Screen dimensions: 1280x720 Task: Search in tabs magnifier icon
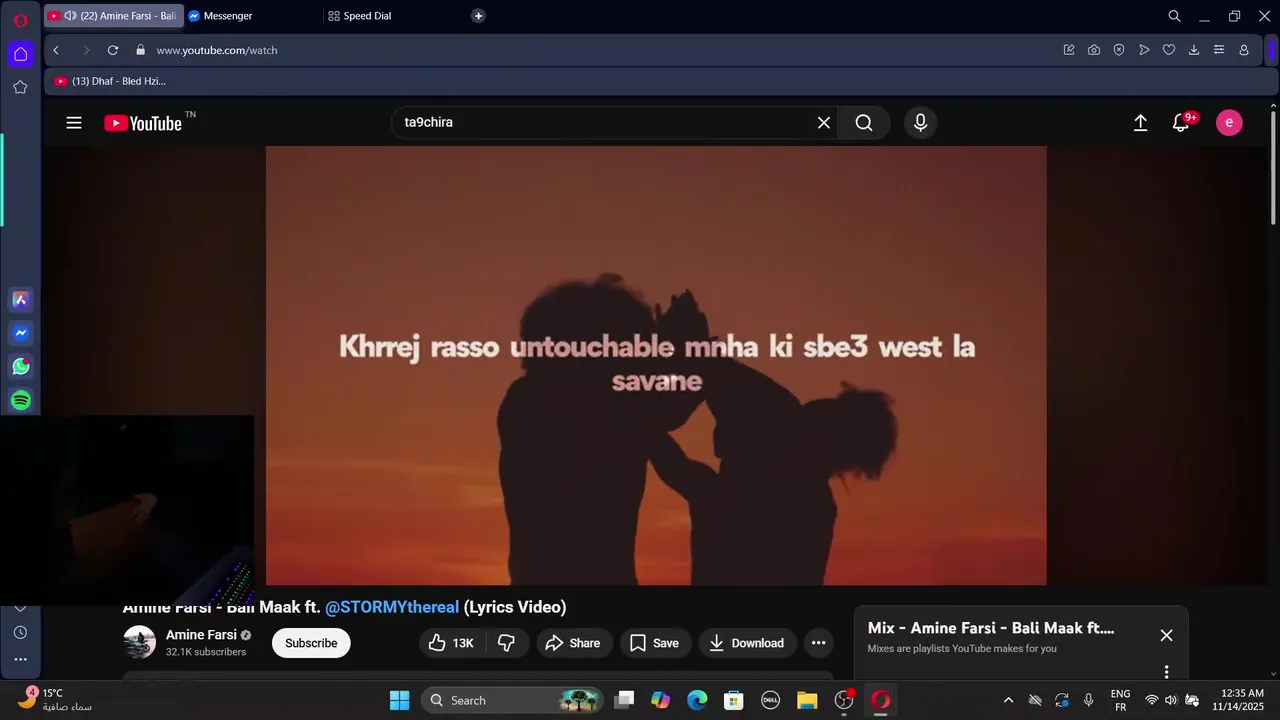(1175, 16)
